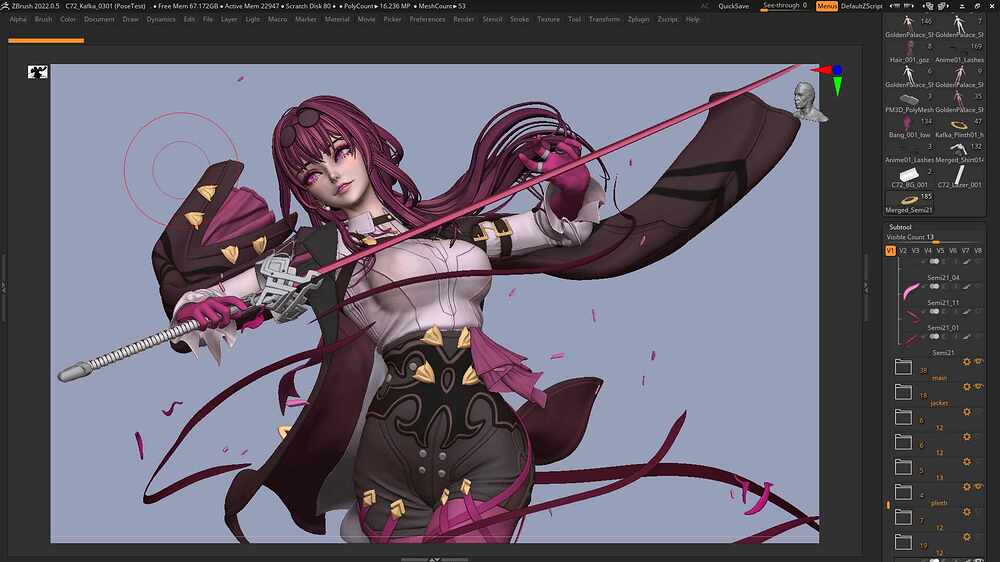Select the Bang_001_low tool icon
The height and width of the screenshot is (562, 1000).
[908, 123]
